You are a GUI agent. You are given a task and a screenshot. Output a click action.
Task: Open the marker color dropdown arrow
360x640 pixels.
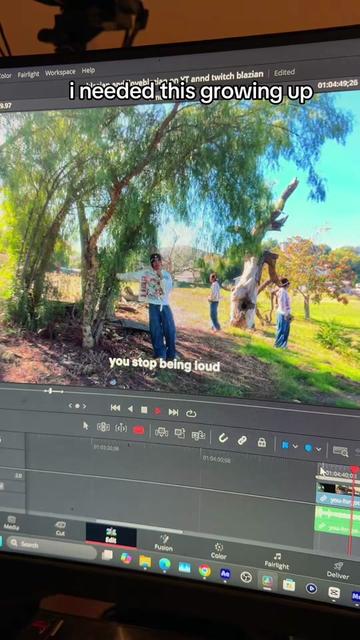click(318, 449)
